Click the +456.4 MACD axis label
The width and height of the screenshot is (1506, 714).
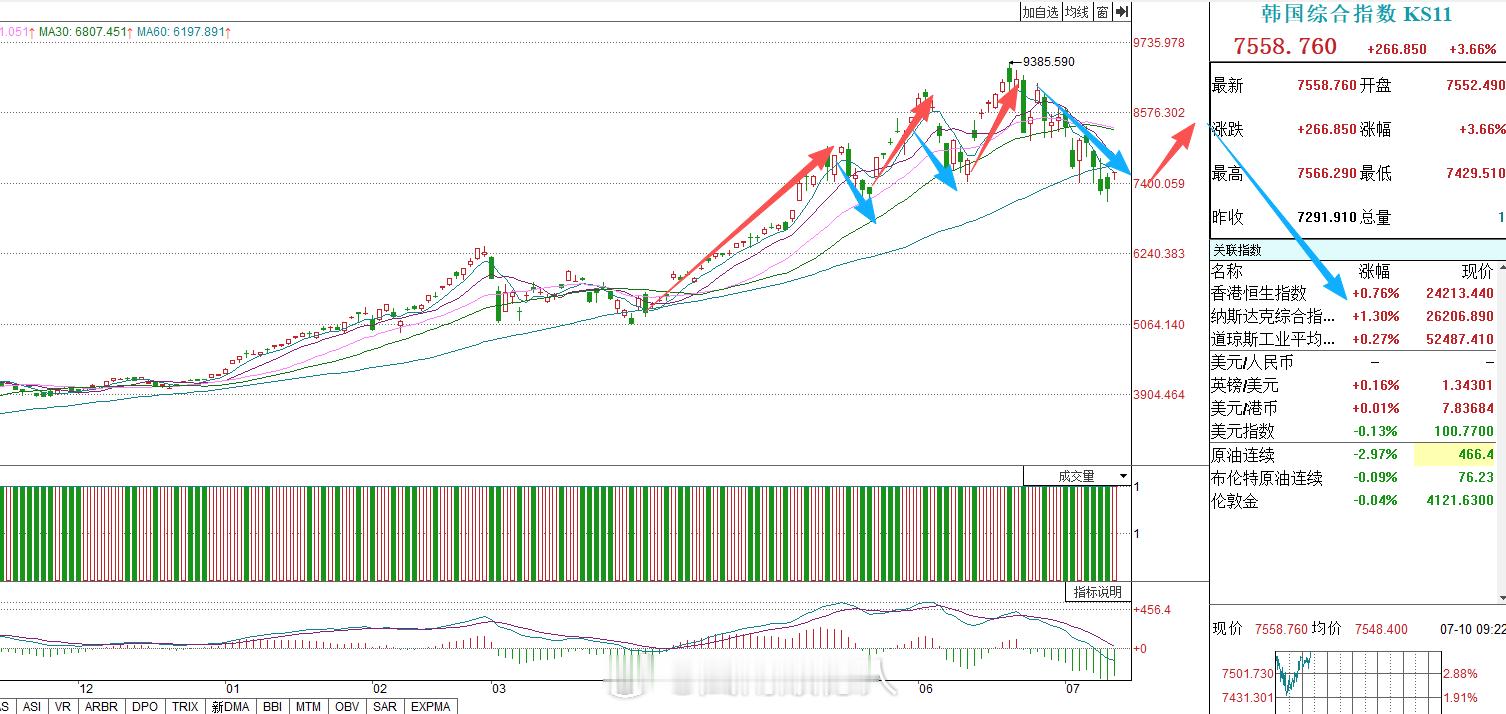(x=1152, y=609)
